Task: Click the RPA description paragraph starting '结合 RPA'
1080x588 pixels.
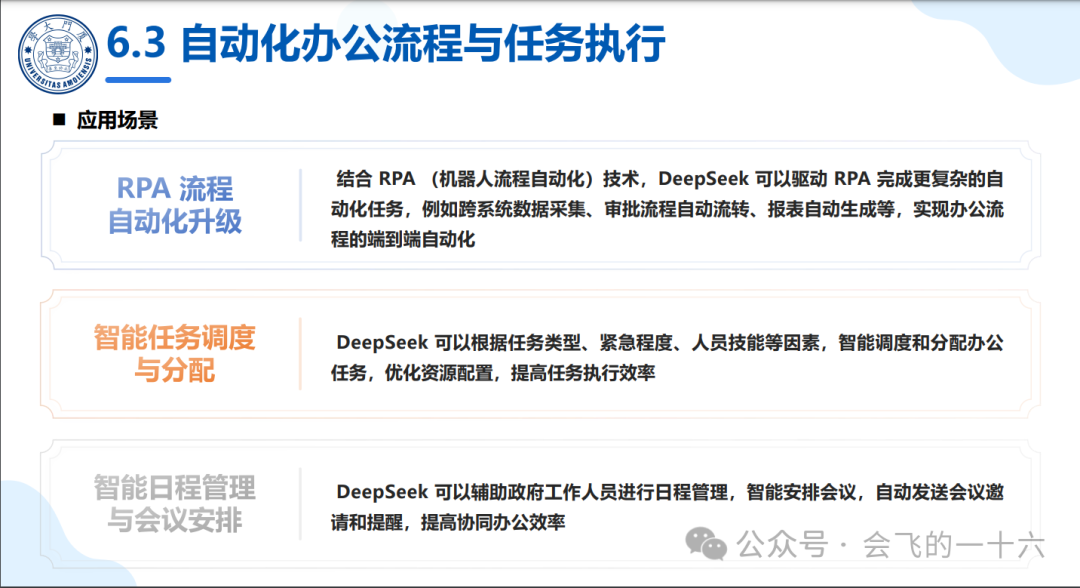Action: pyautogui.click(x=667, y=209)
